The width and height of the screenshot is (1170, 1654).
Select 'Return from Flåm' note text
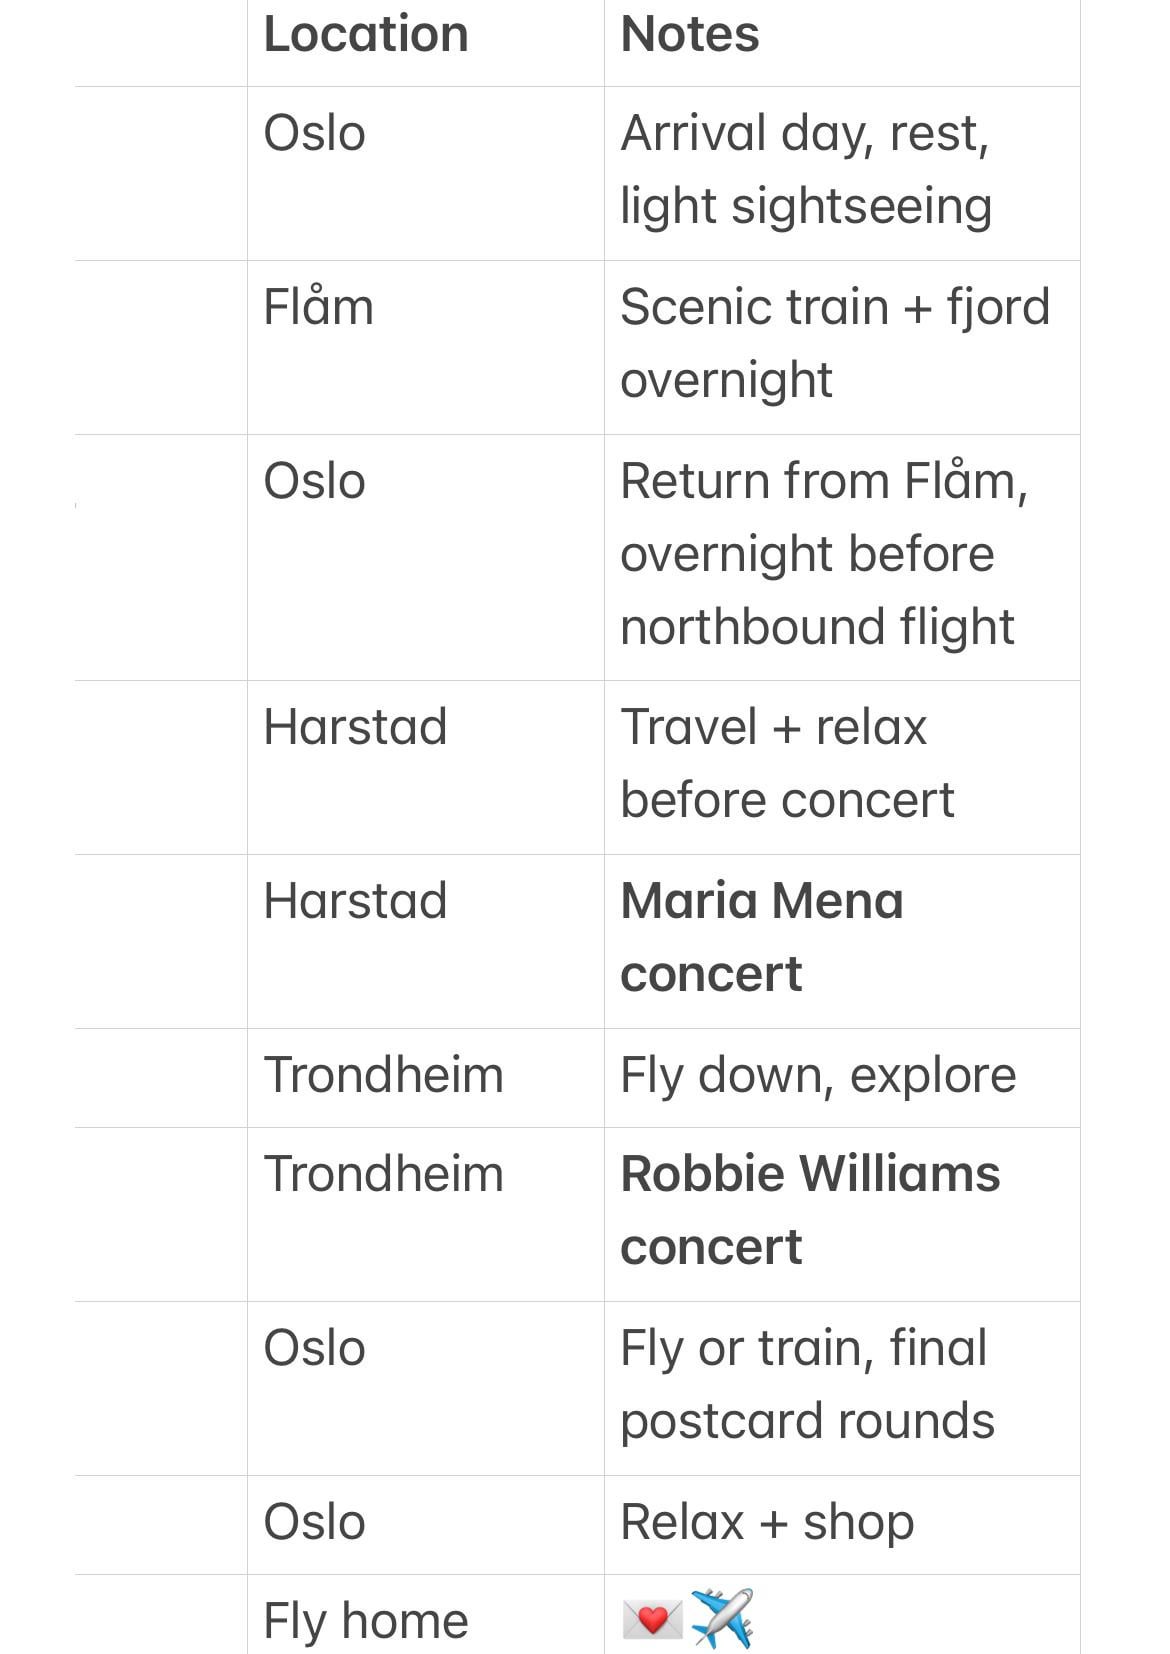824,480
